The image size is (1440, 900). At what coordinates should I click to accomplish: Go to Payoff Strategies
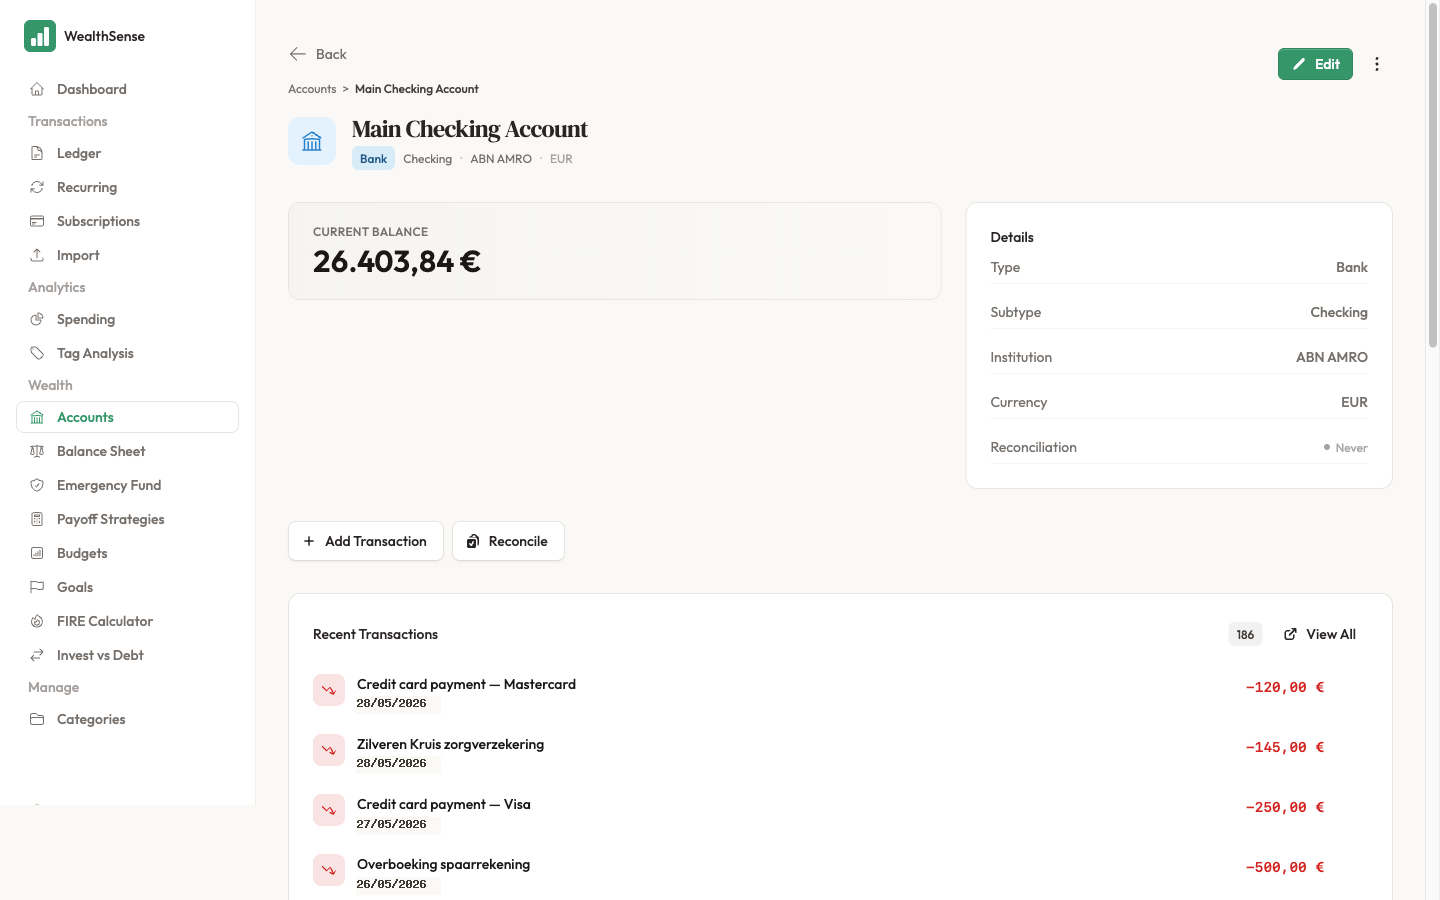[127, 519]
